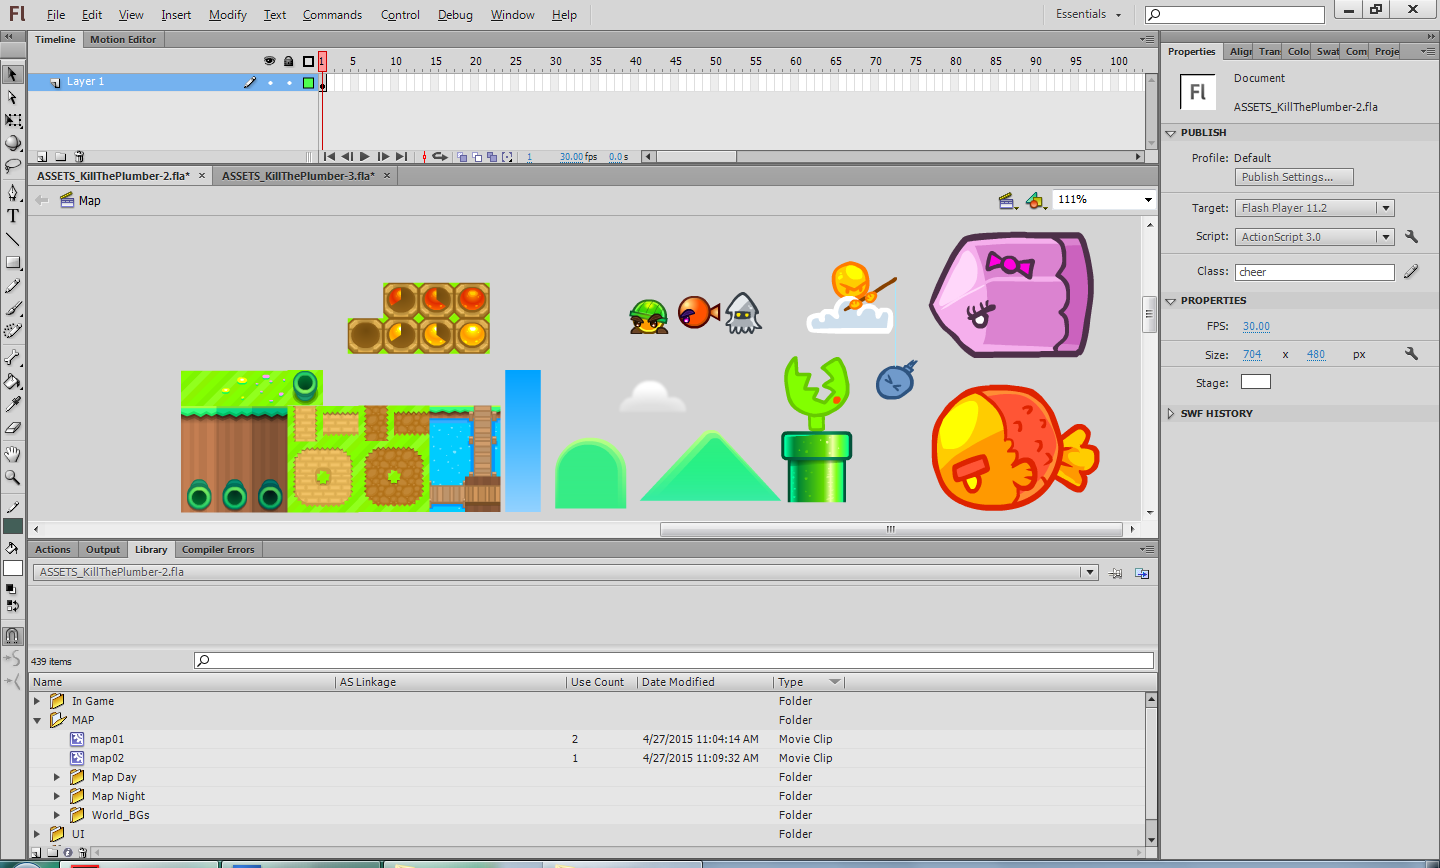The width and height of the screenshot is (1440, 868).
Task: Open the Commands menu
Action: (x=332, y=15)
